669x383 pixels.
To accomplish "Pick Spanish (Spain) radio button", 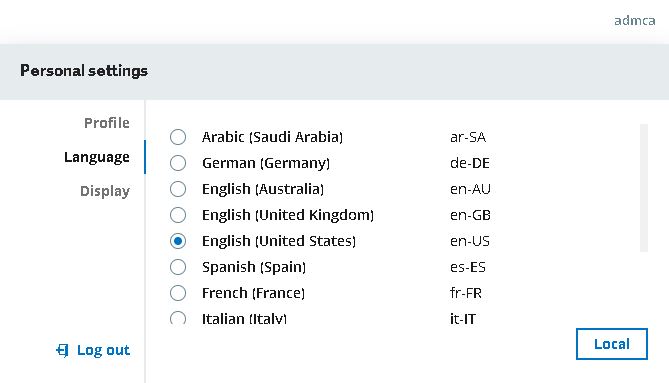I will 178,267.
